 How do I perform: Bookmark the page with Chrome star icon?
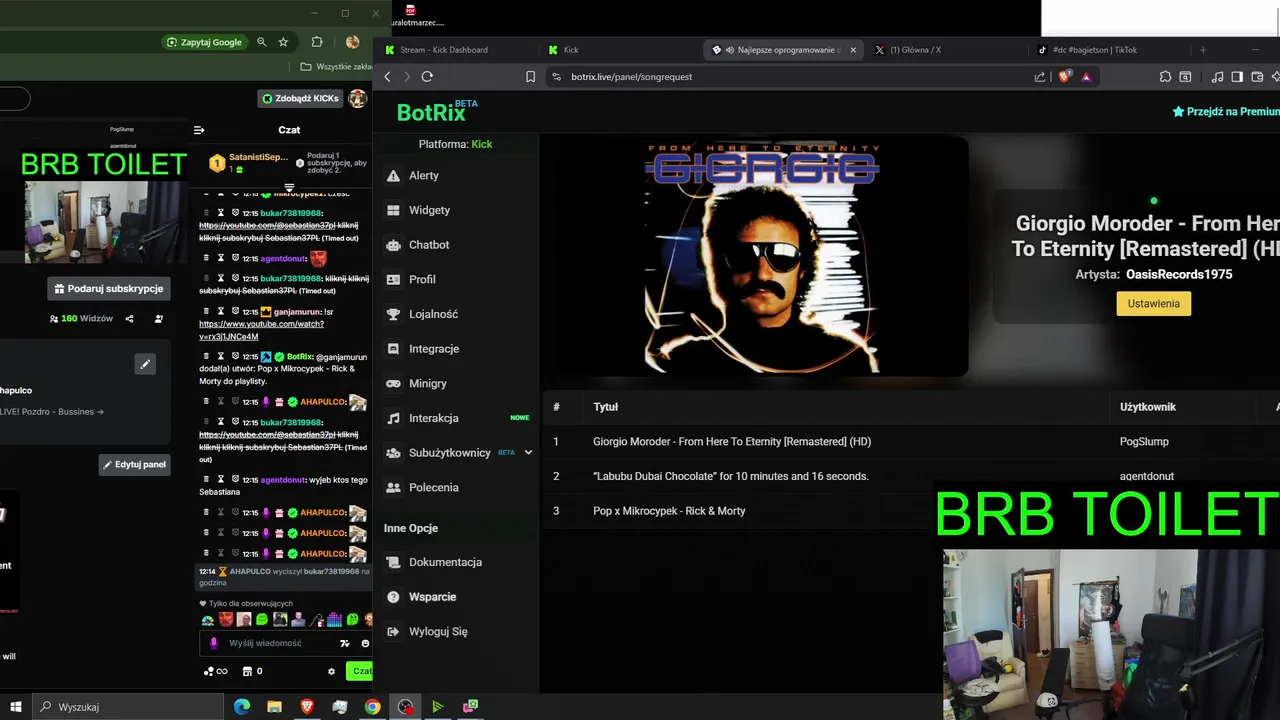click(283, 42)
